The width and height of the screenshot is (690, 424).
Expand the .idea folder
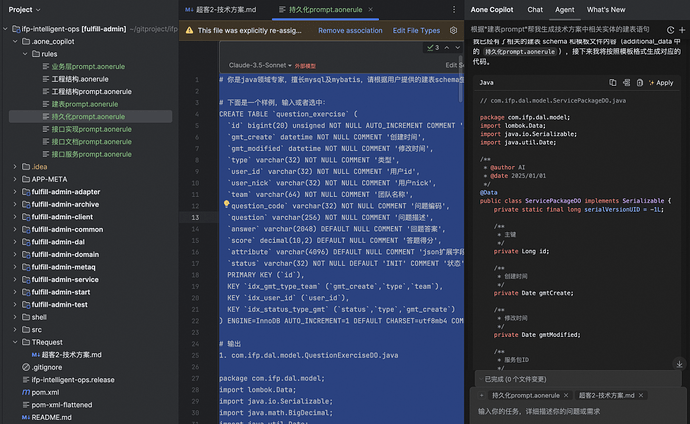pos(15,167)
